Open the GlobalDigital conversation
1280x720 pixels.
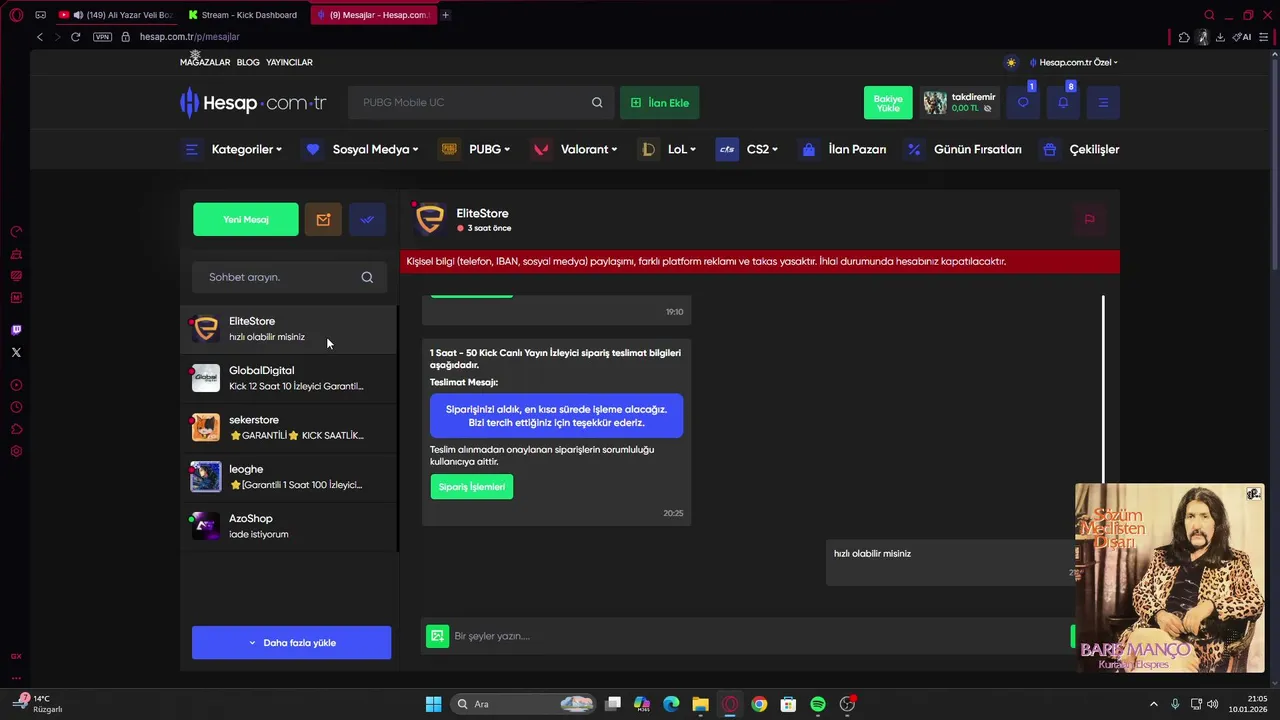[x=289, y=378]
